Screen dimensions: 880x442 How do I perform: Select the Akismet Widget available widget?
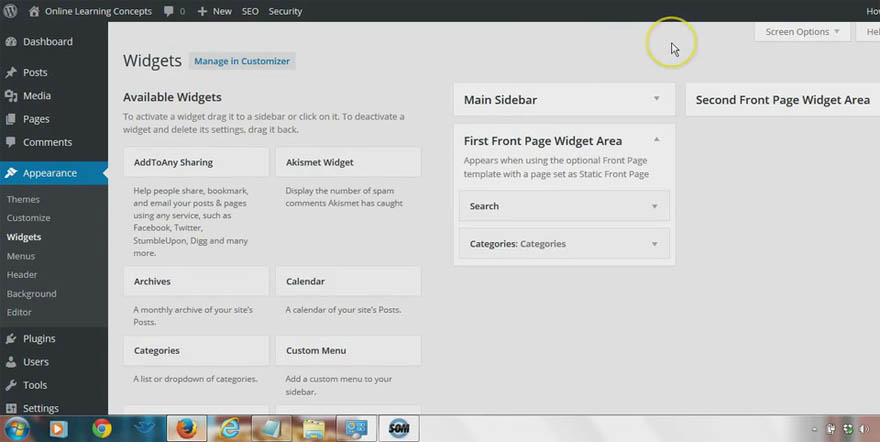click(348, 162)
